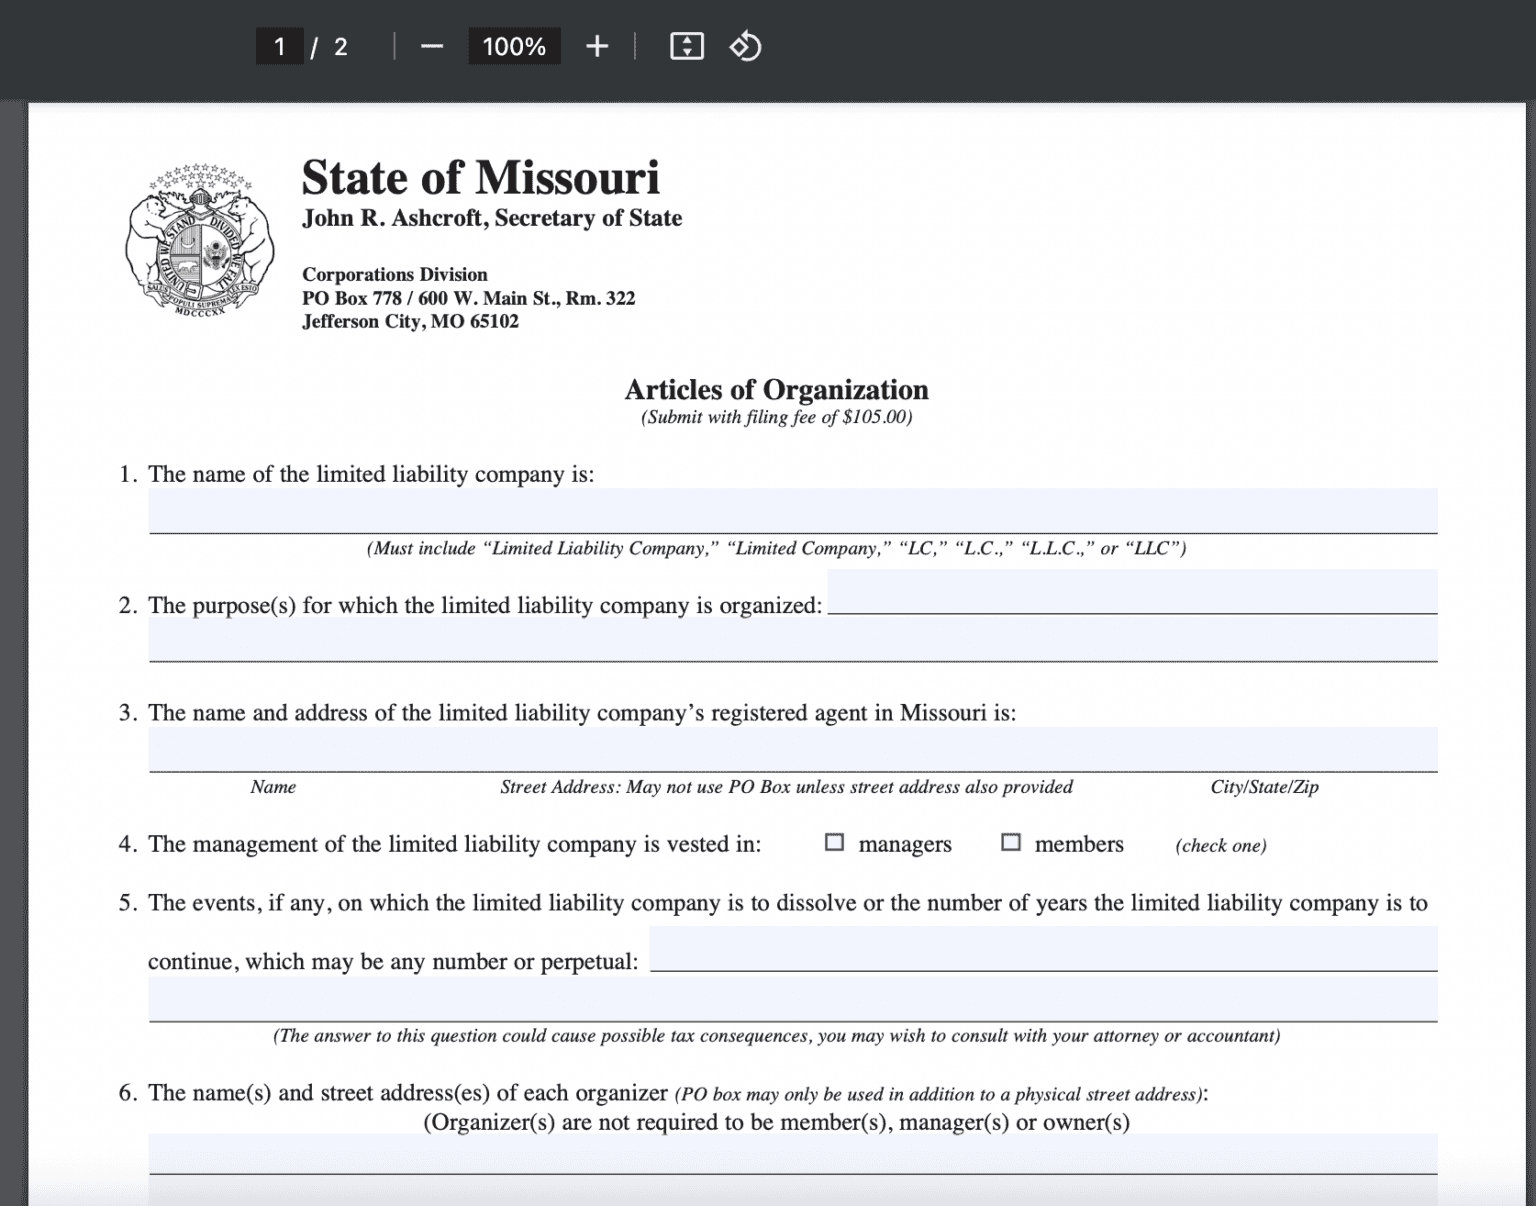Image resolution: width=1536 pixels, height=1206 pixels.
Task: Click the registered agent name and address field
Action: (792, 749)
